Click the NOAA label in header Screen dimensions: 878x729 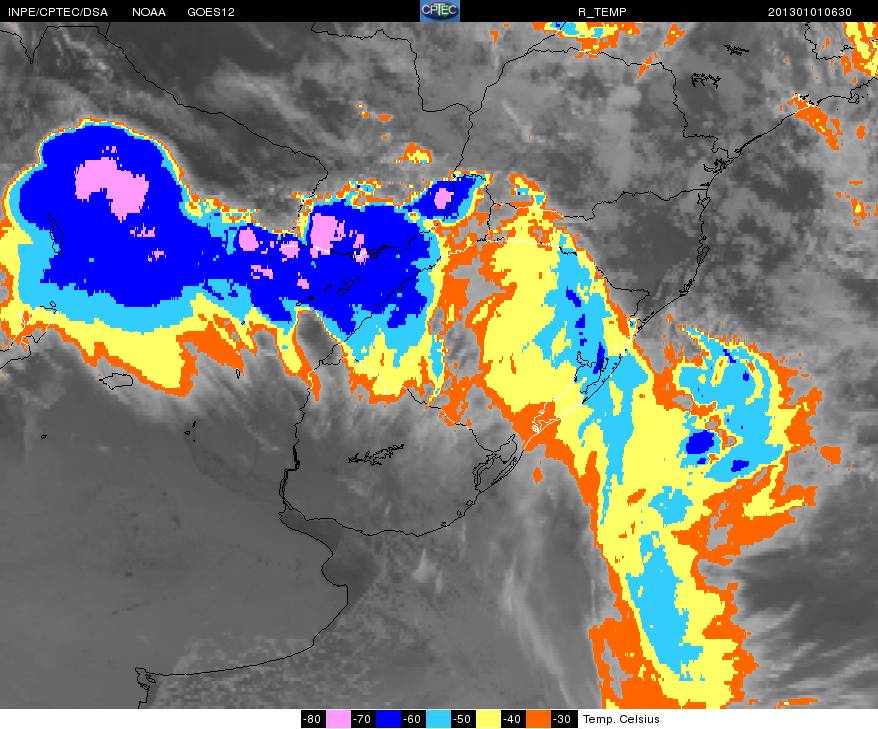(x=149, y=12)
